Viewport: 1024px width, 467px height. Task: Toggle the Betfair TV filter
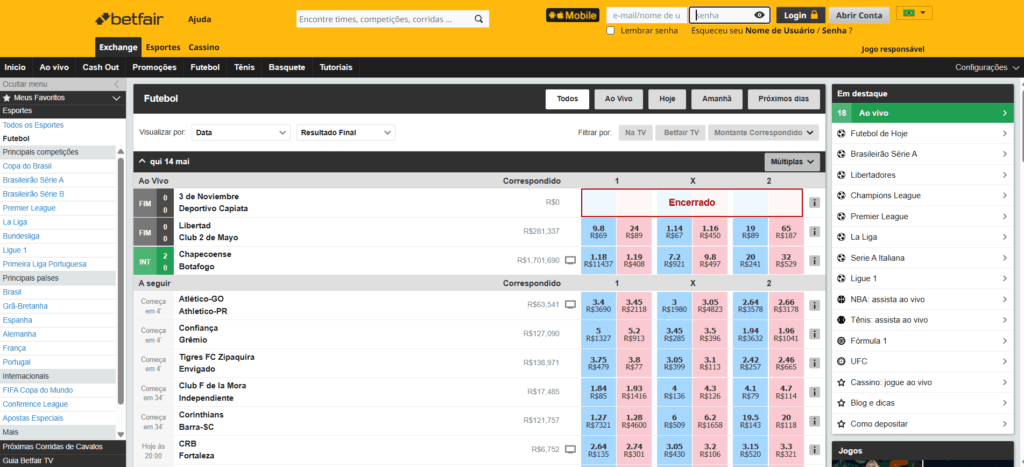pos(680,132)
